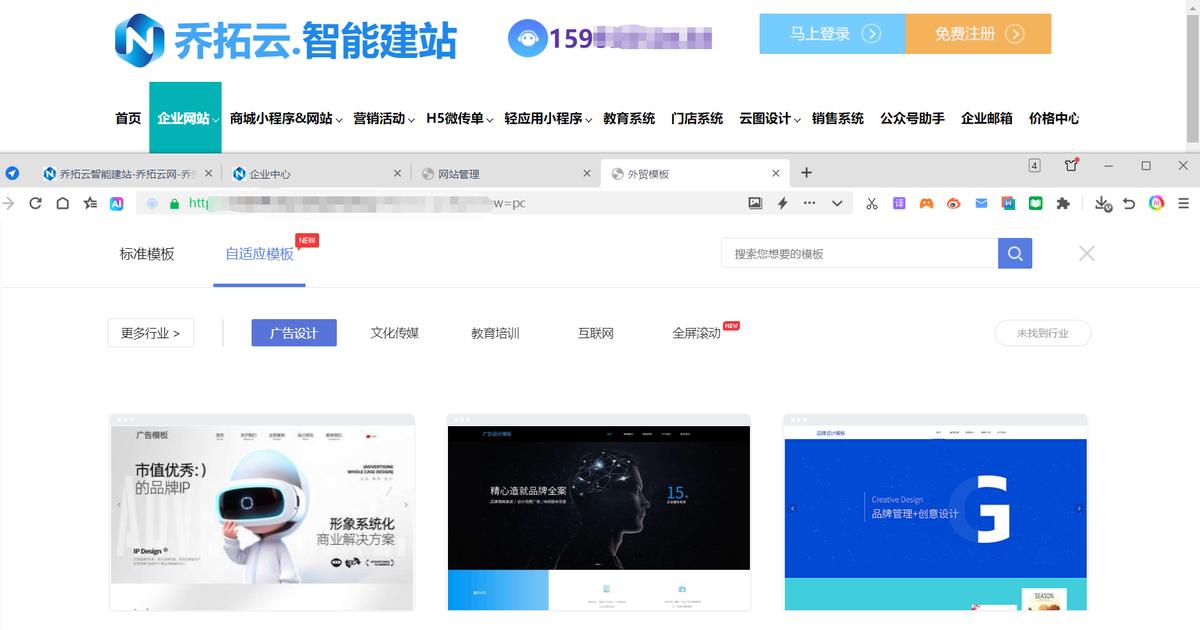Screen dimensions: 1200x630
Task: Click the lightning speed-mode icon
Action: coord(782,203)
